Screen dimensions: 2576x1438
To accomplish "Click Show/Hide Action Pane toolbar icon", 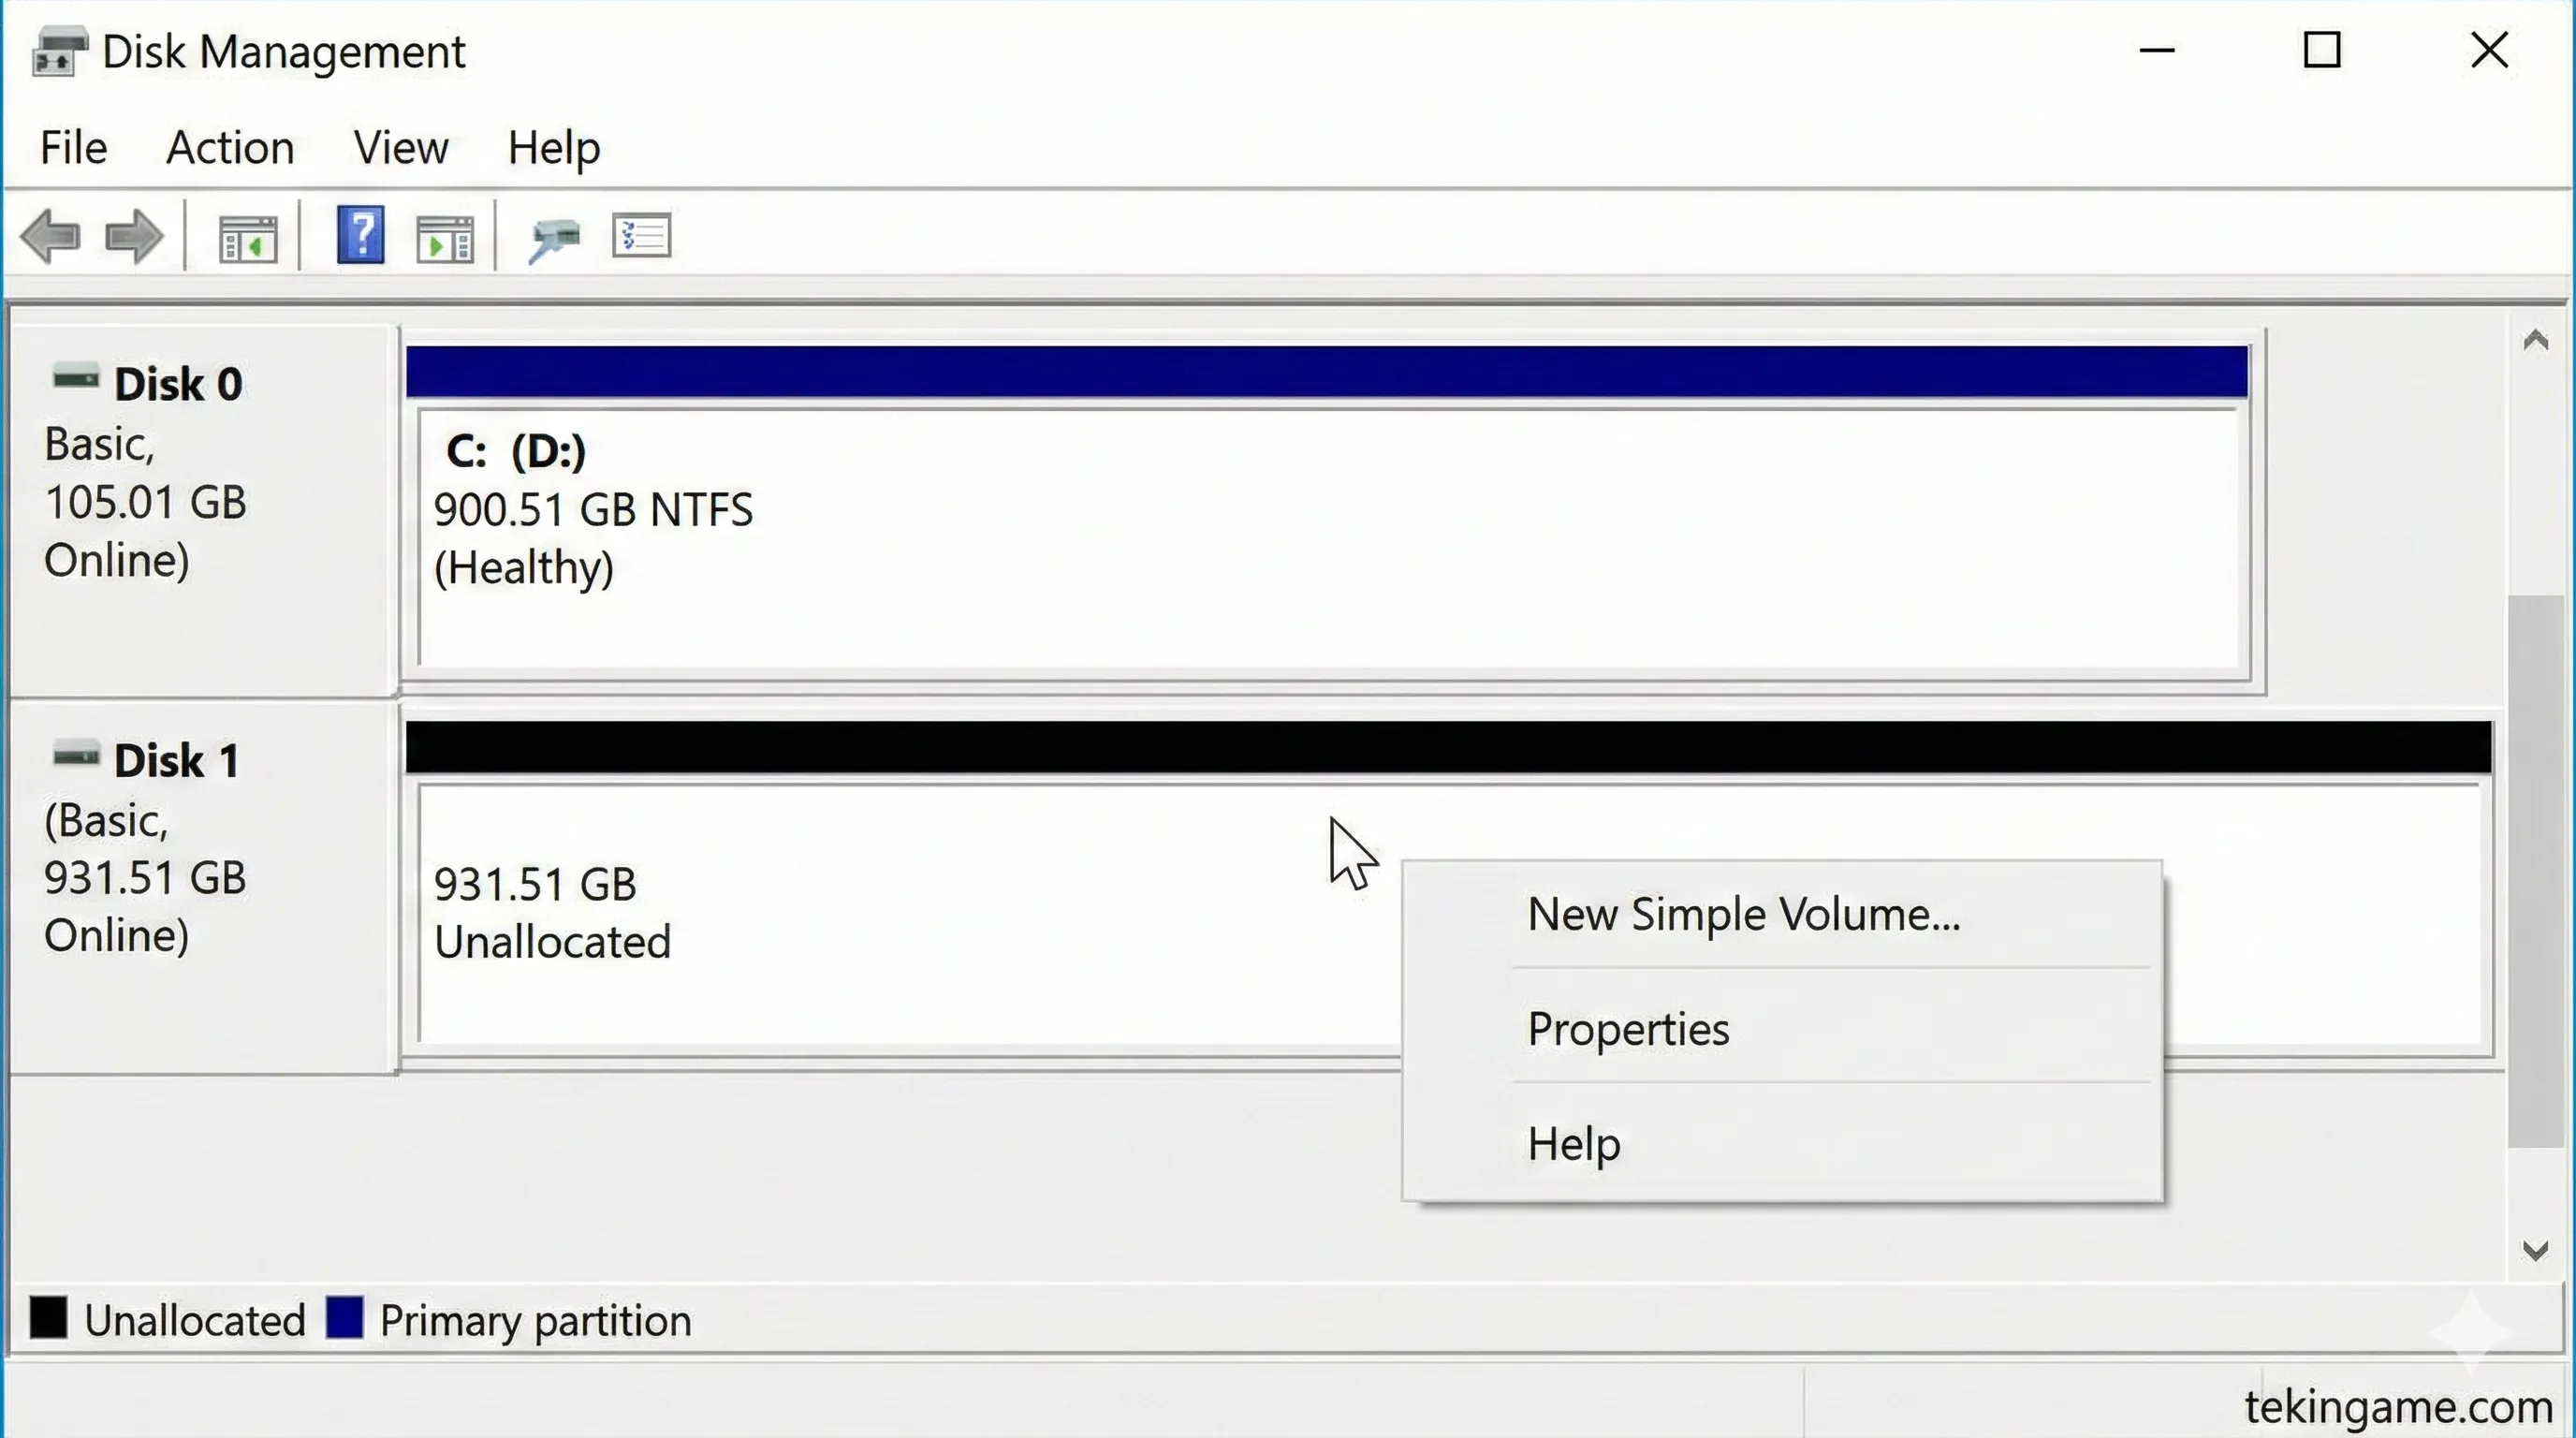I will (x=445, y=239).
